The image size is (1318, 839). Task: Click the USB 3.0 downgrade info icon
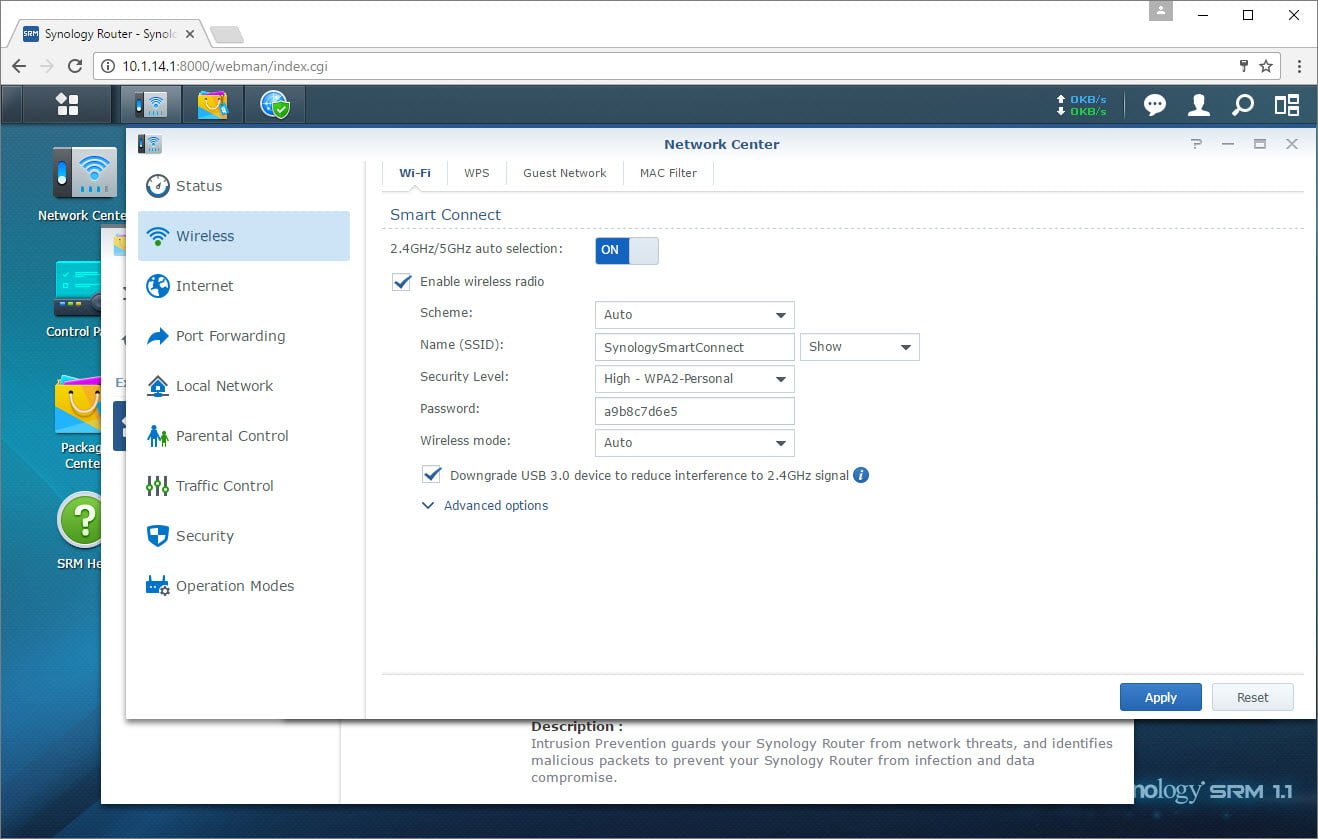[x=861, y=475]
